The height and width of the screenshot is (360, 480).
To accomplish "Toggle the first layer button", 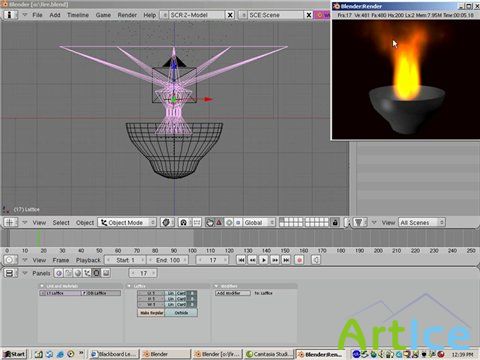I will click(282, 220).
